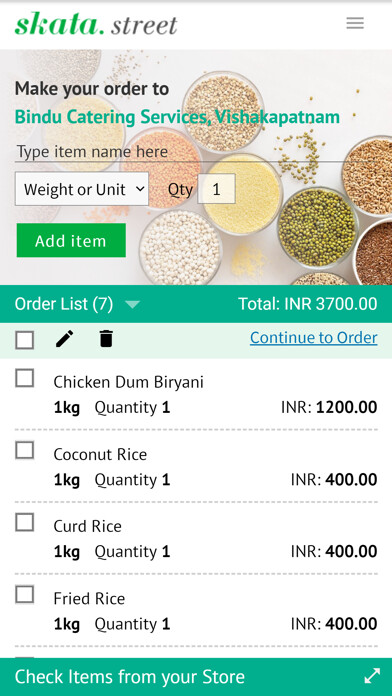Follow the Continue to Order link
Image resolution: width=392 pixels, height=696 pixels.
[313, 338]
